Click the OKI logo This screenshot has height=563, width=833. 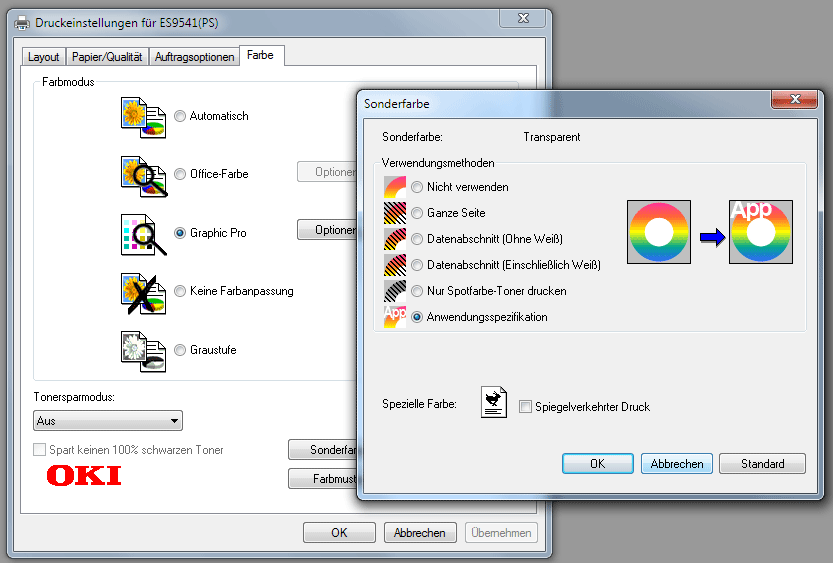pyautogui.click(x=84, y=475)
